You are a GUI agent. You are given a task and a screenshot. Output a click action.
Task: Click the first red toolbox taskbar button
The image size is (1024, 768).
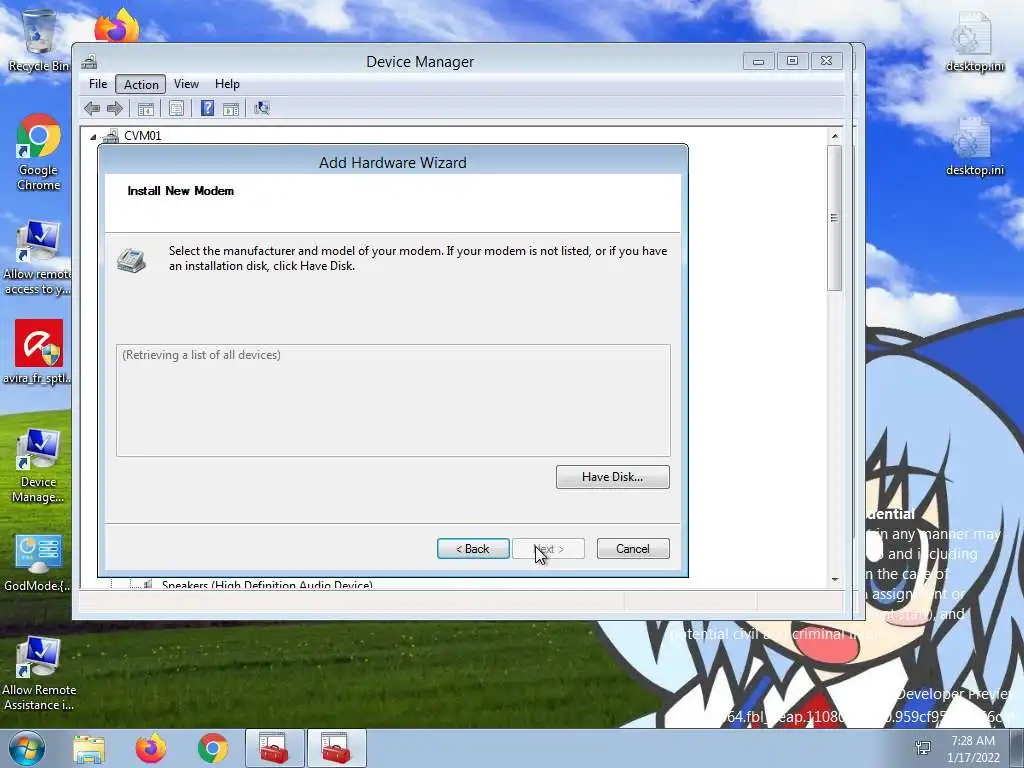(274, 748)
